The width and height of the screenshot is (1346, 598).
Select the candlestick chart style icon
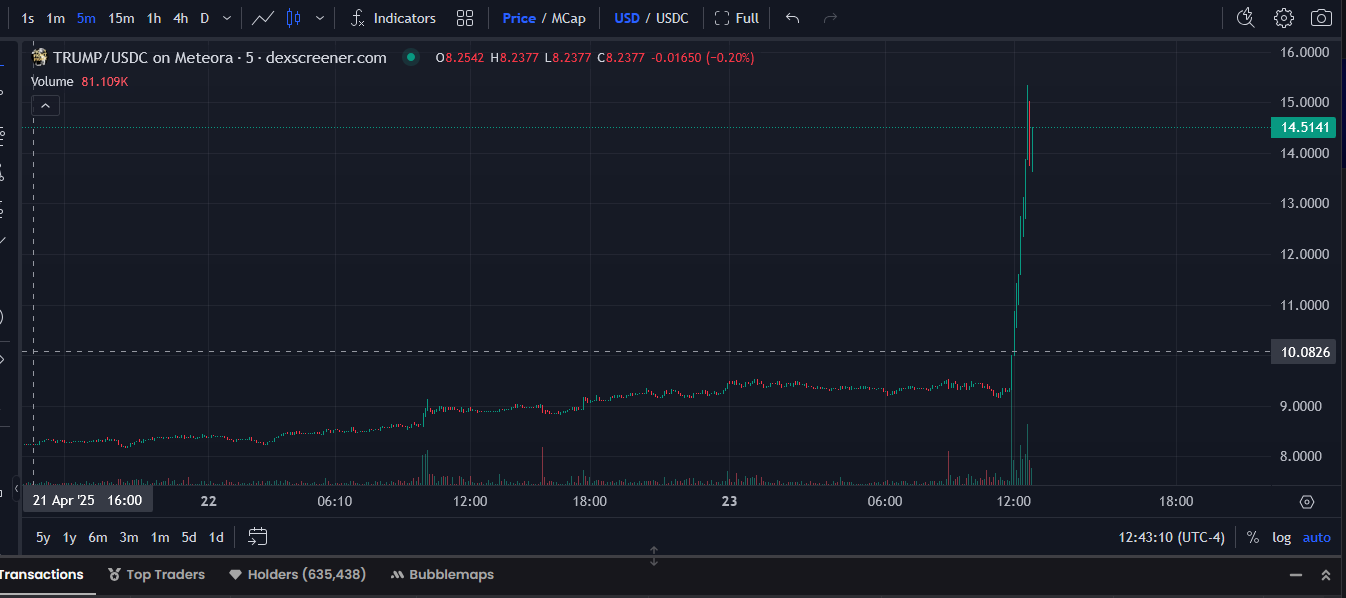[x=293, y=18]
